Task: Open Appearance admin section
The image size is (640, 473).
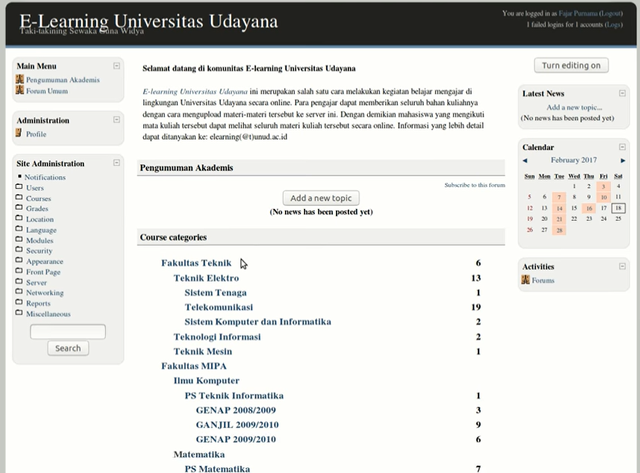Action: click(x=44, y=261)
